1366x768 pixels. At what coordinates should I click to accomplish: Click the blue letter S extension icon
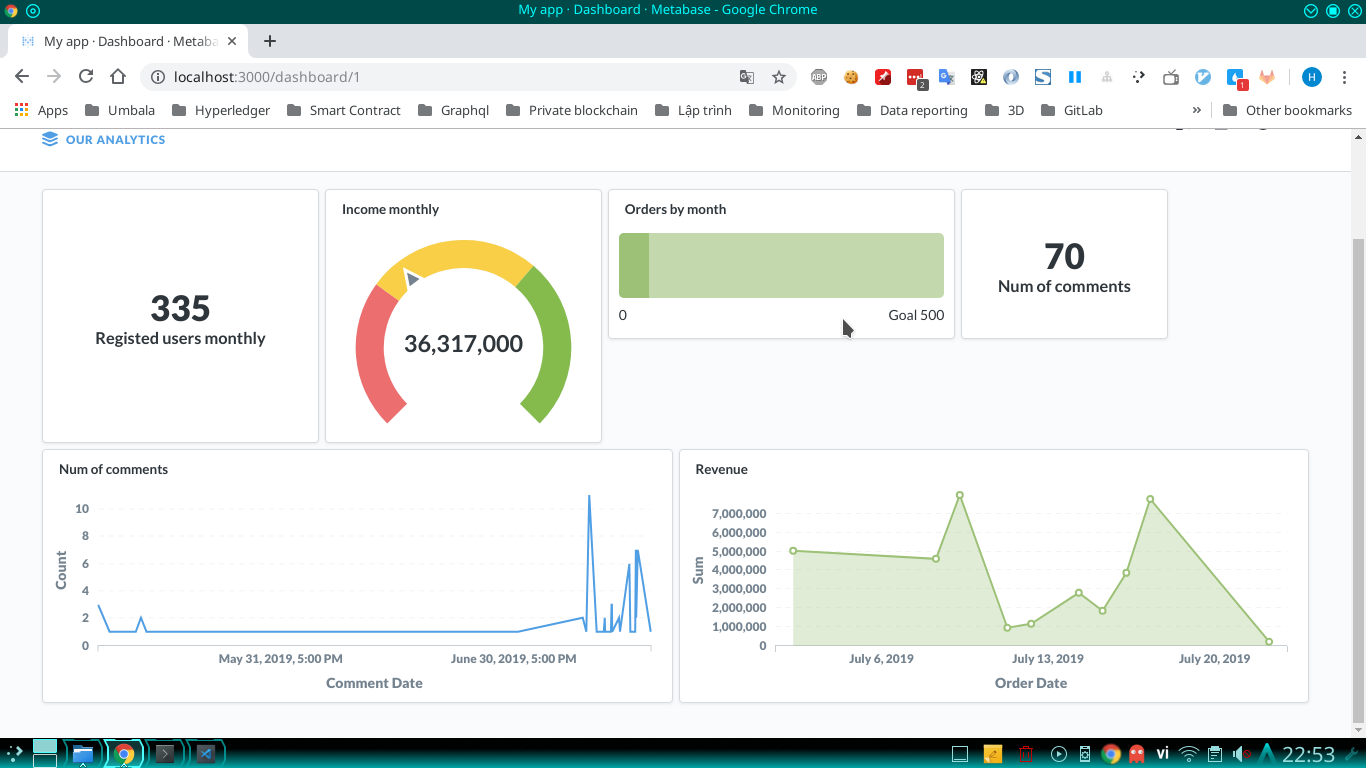click(1043, 77)
